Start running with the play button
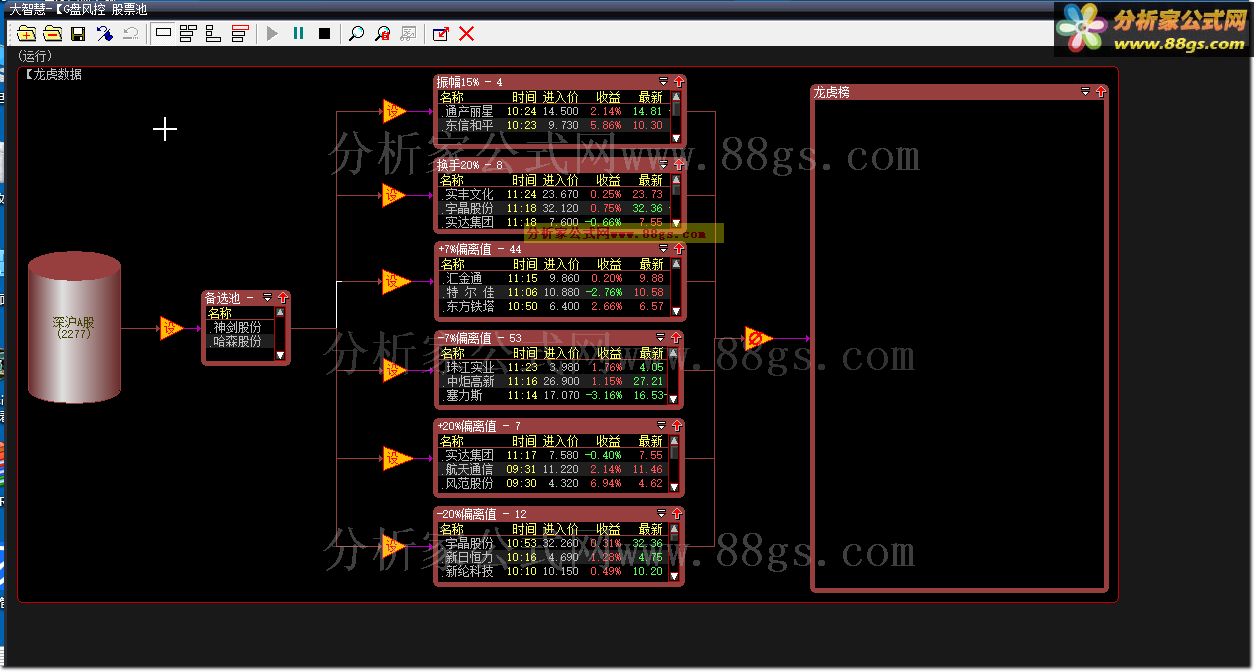Image resolution: width=1256 pixels, height=672 pixels. pos(272,34)
